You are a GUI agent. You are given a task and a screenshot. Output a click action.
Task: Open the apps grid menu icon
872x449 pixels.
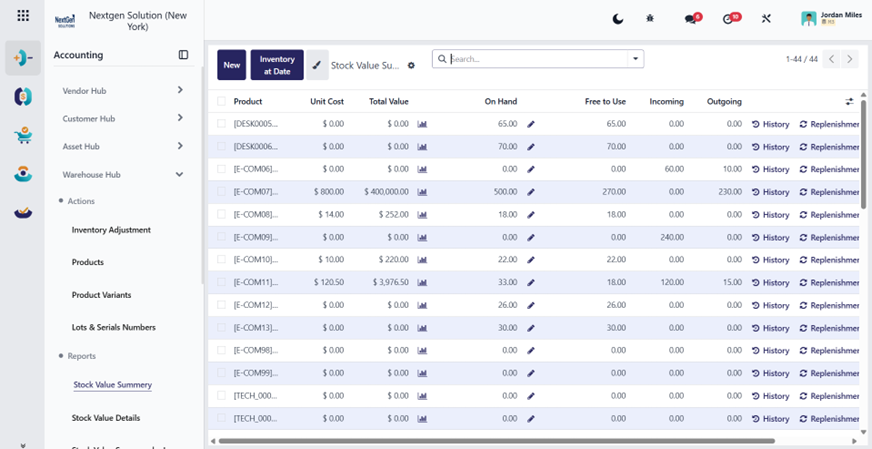23,16
